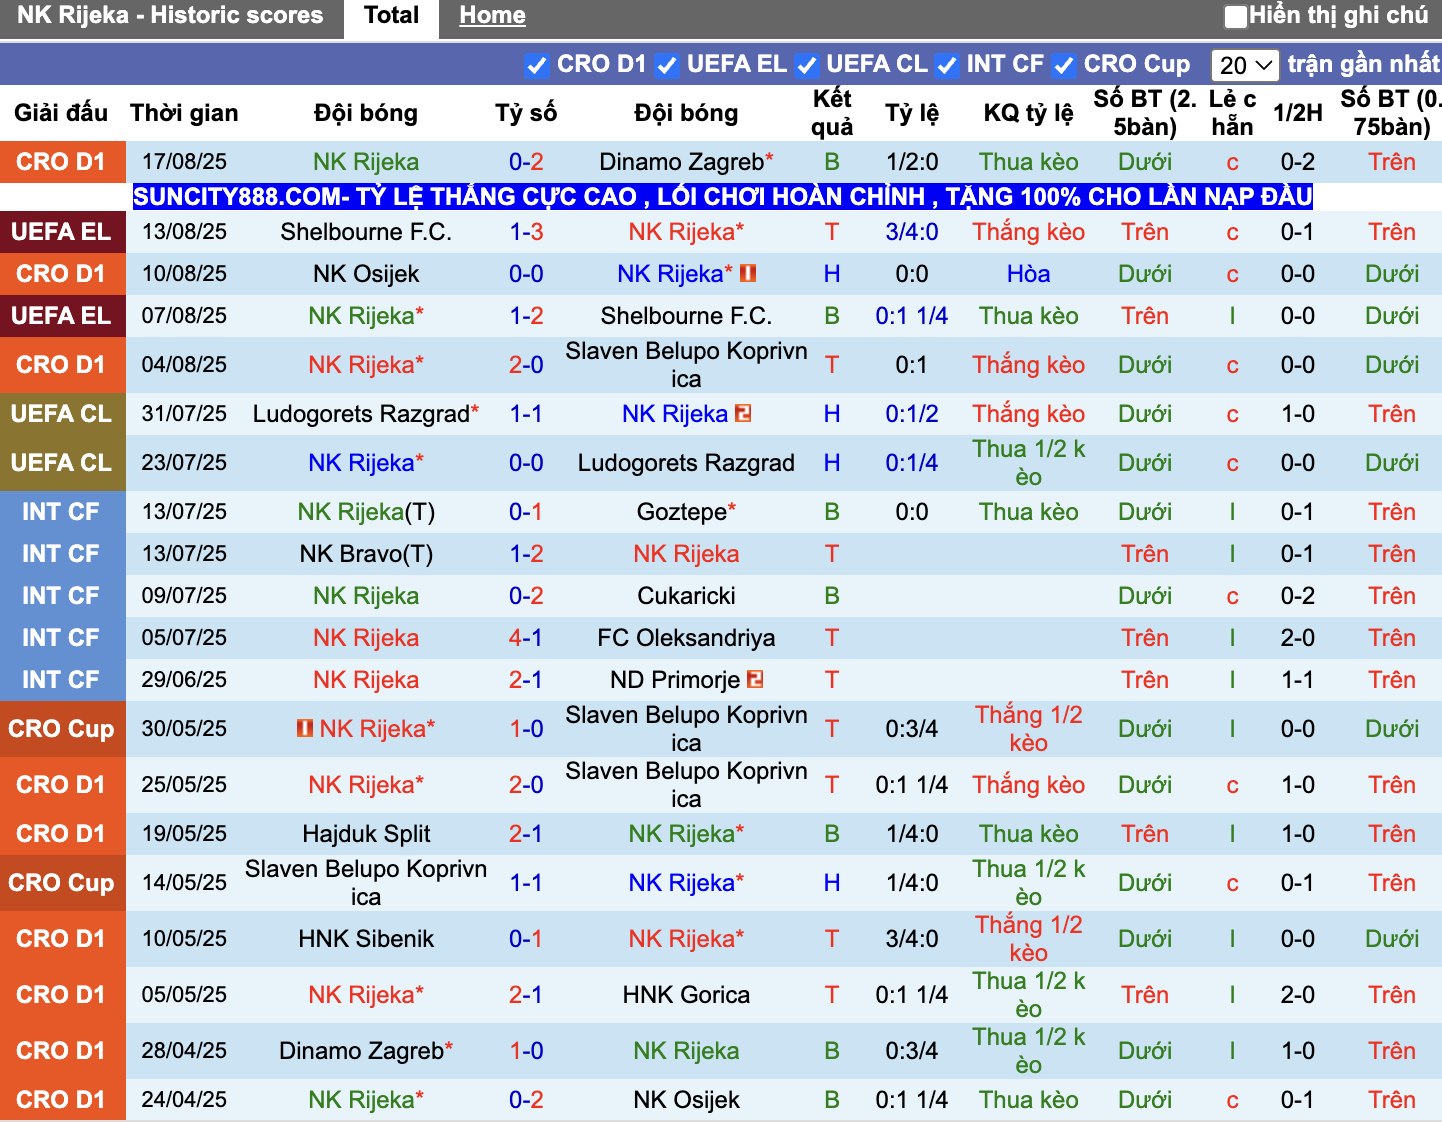
Task: Click the date 23/07/25
Action: pyautogui.click(x=184, y=463)
